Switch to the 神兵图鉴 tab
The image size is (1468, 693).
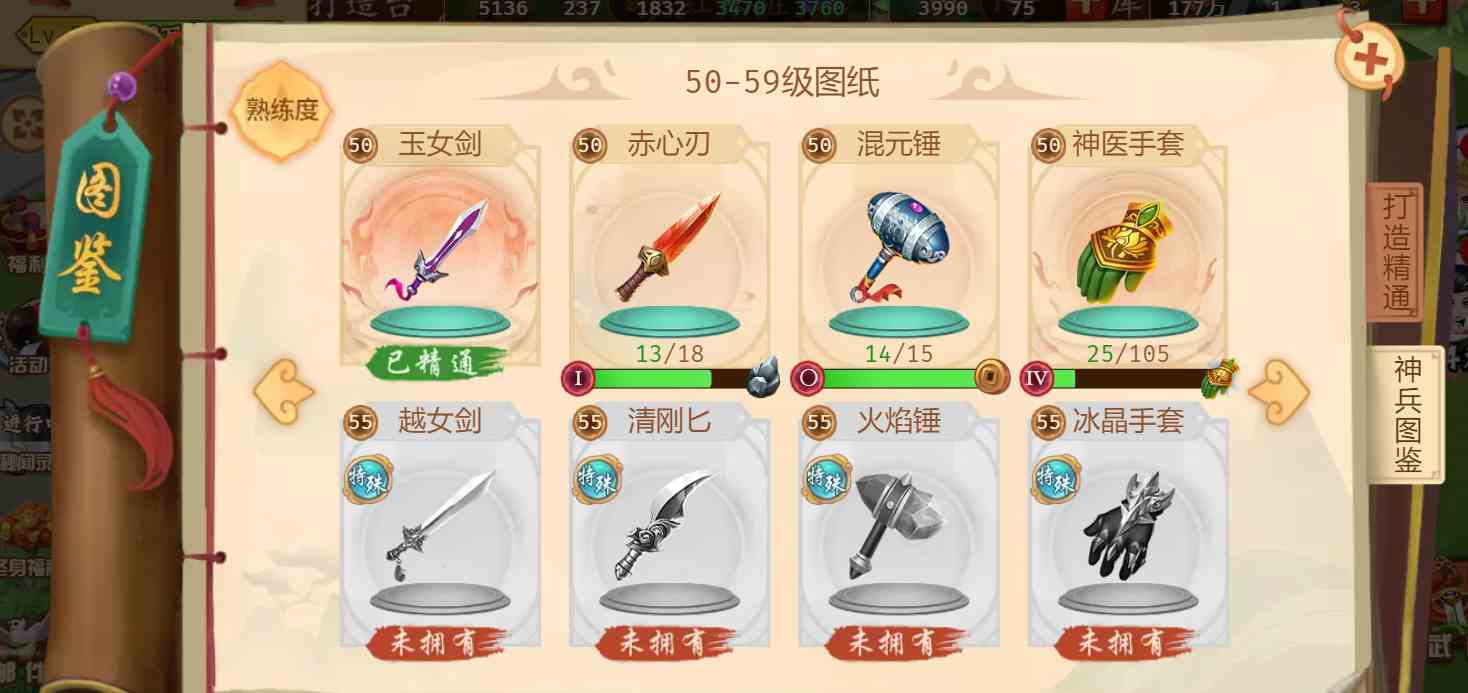pos(1406,414)
